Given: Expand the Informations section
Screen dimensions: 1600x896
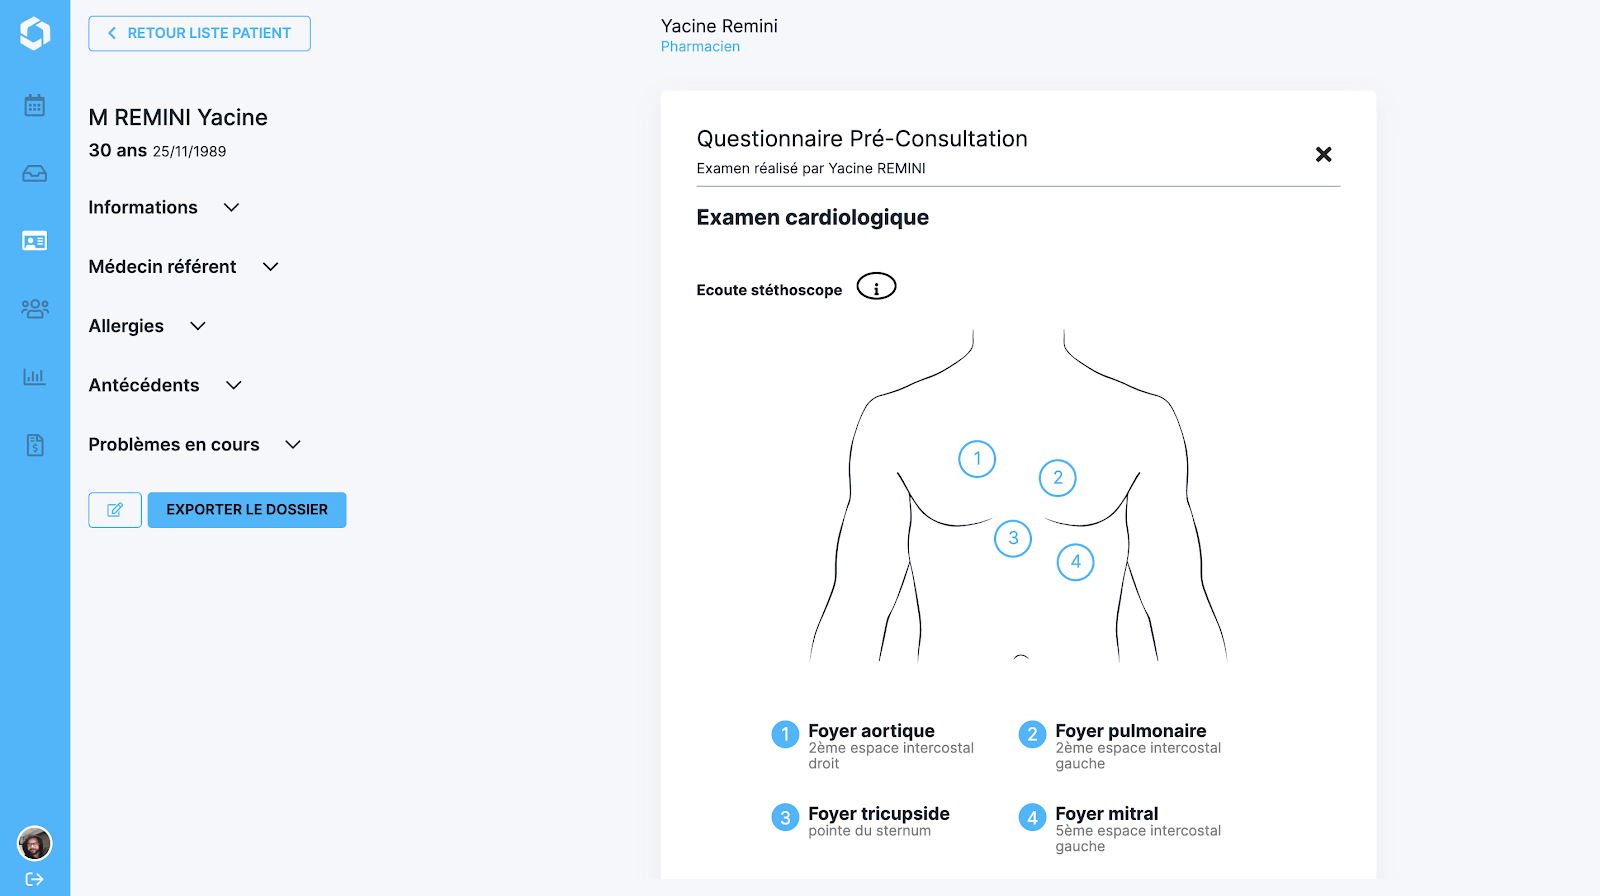Looking at the screenshot, I should click(x=164, y=208).
